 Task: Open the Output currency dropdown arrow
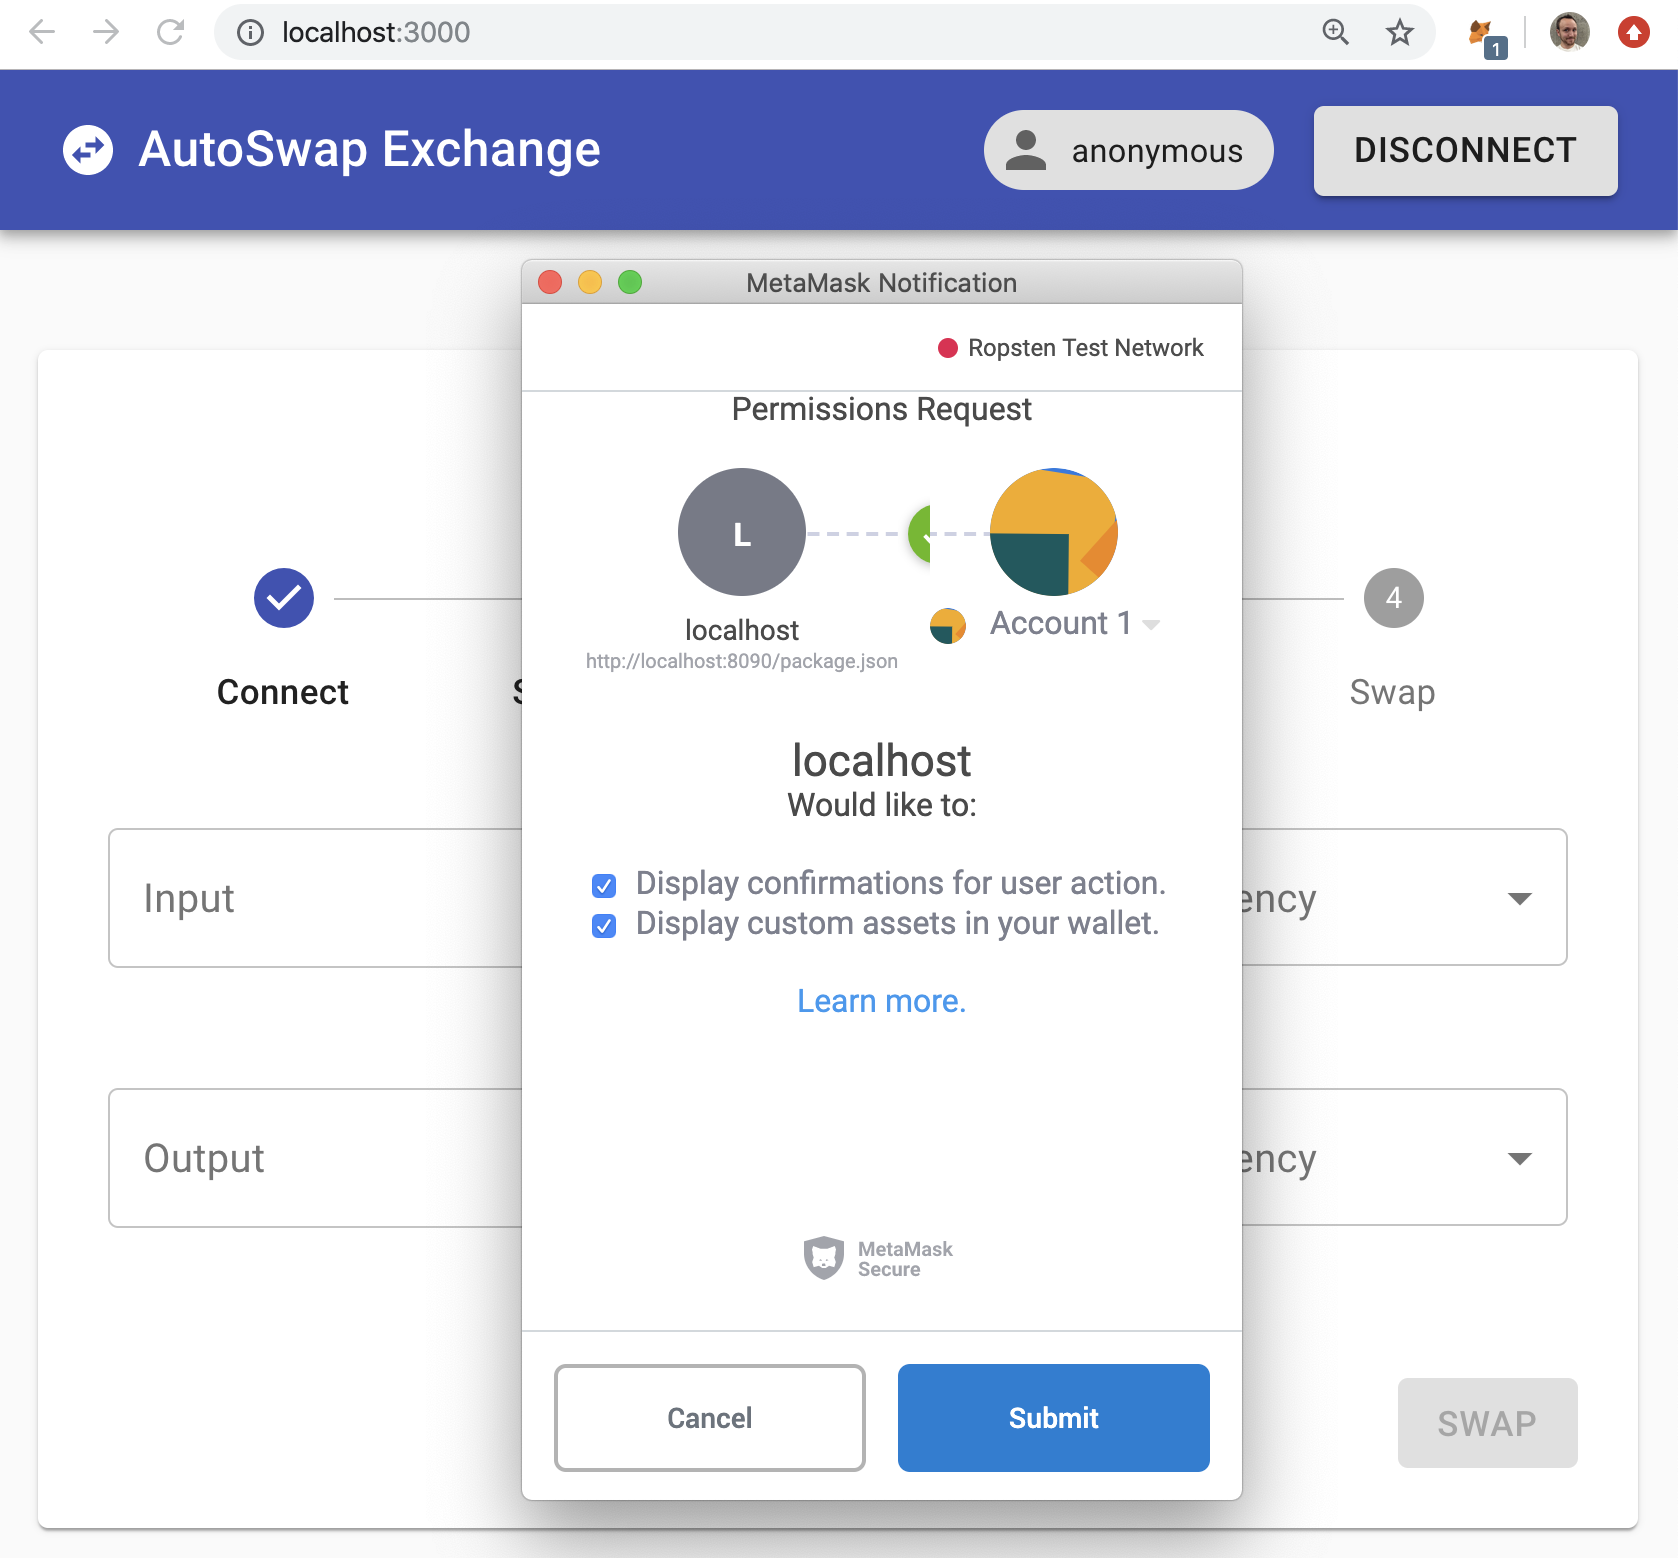coord(1520,1158)
